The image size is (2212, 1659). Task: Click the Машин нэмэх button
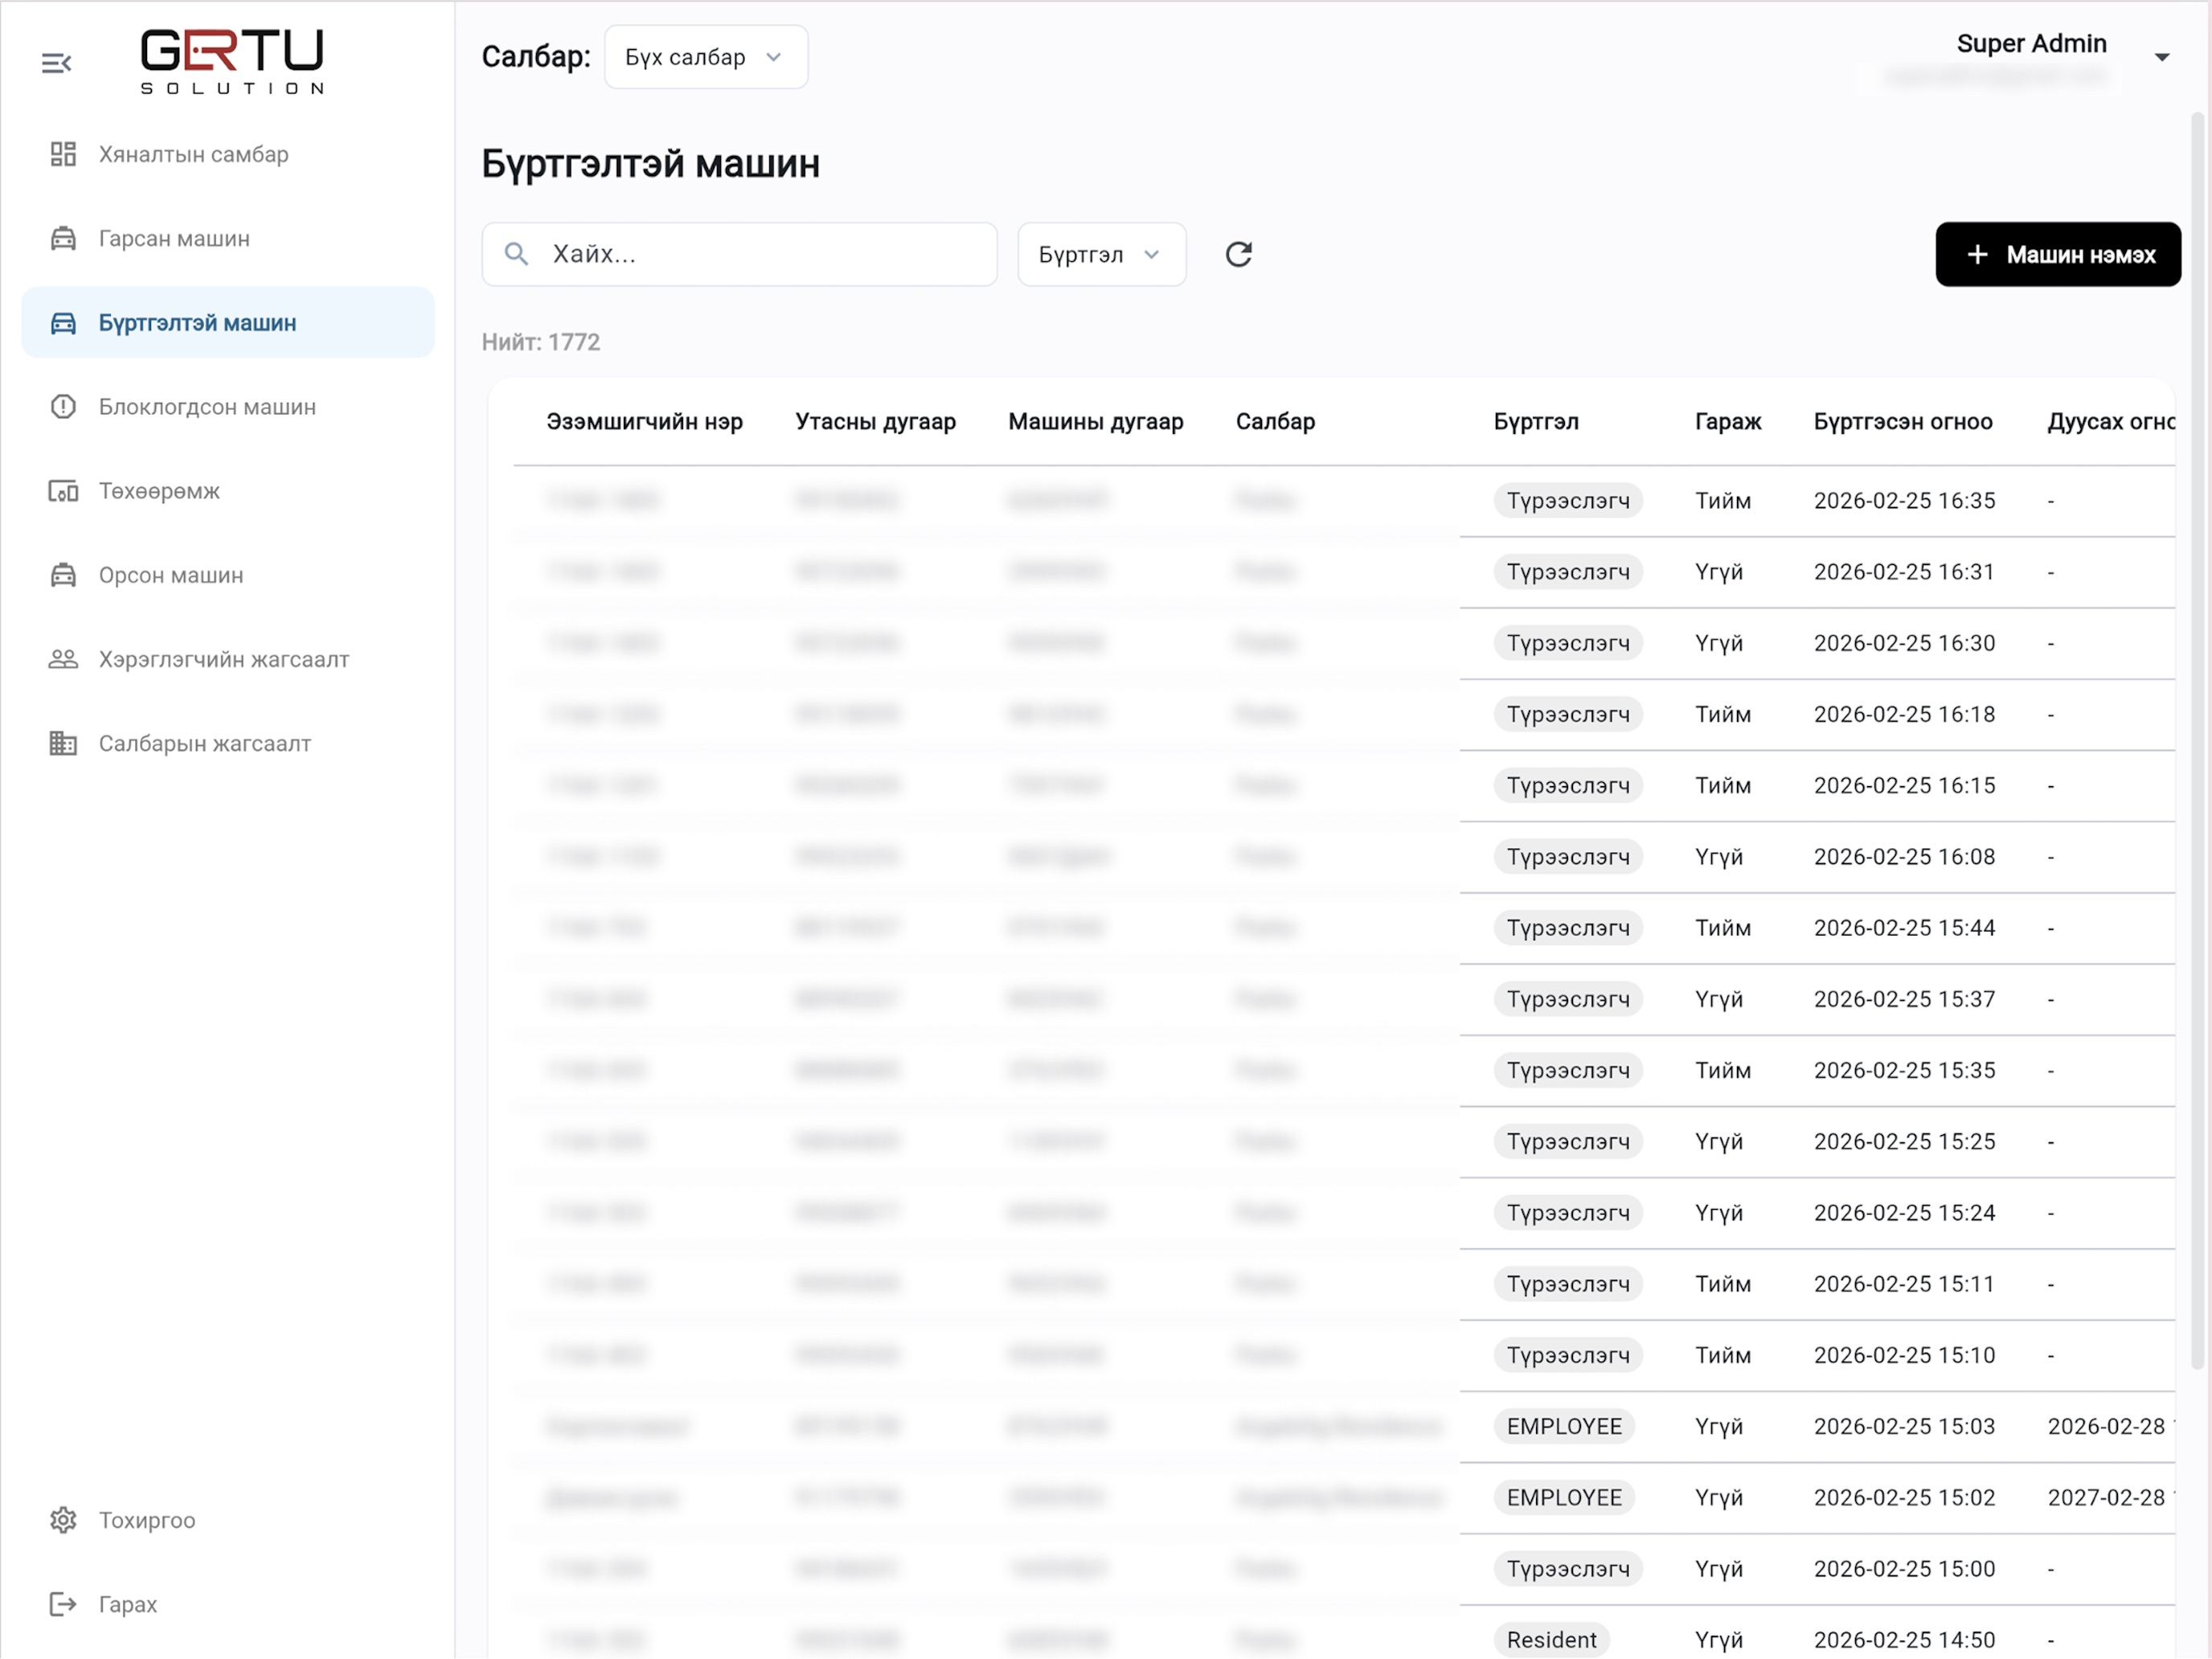[2058, 254]
